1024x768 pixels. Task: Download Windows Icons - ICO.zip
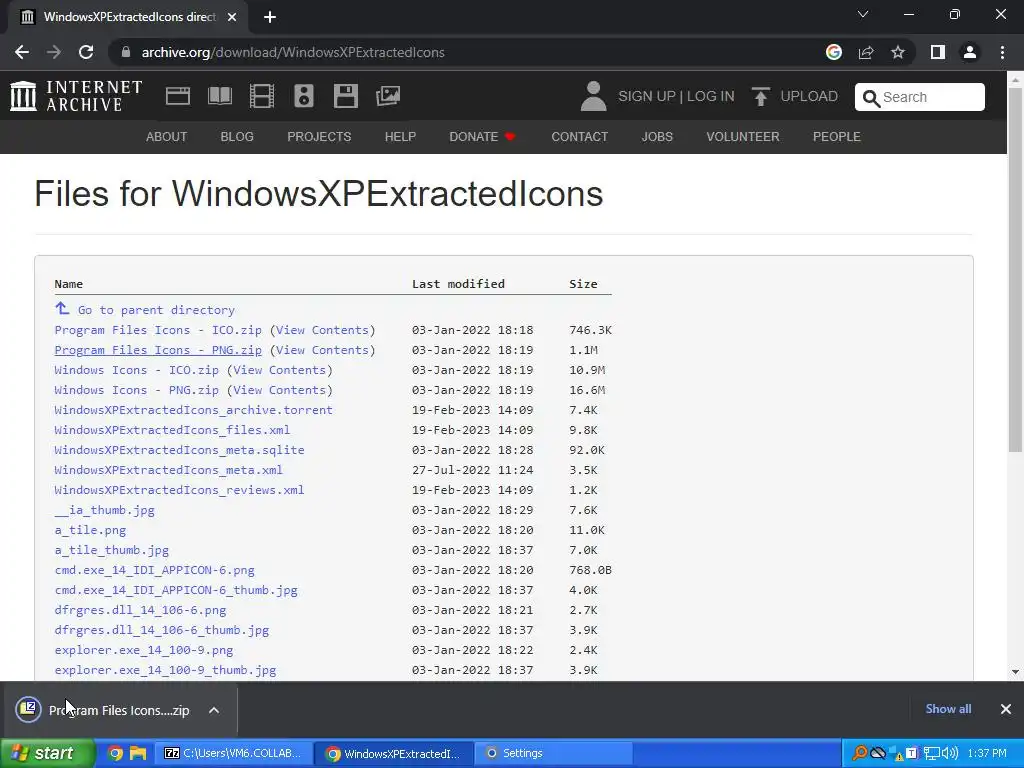click(x=136, y=370)
